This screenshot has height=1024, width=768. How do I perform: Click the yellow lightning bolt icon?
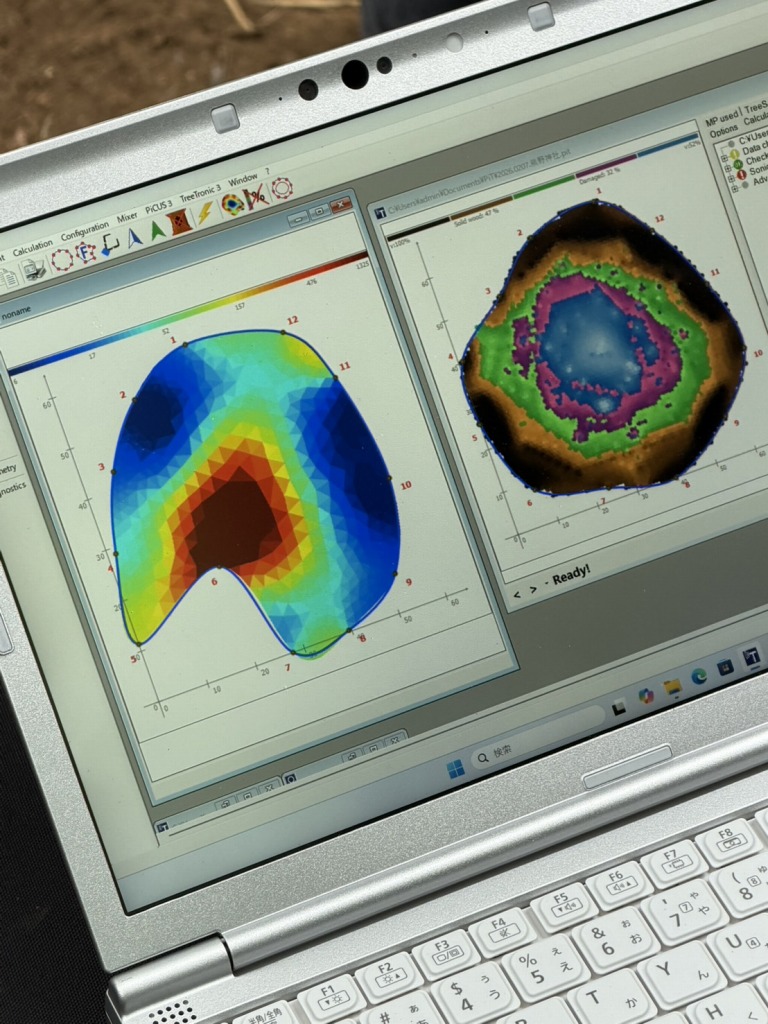coord(206,213)
